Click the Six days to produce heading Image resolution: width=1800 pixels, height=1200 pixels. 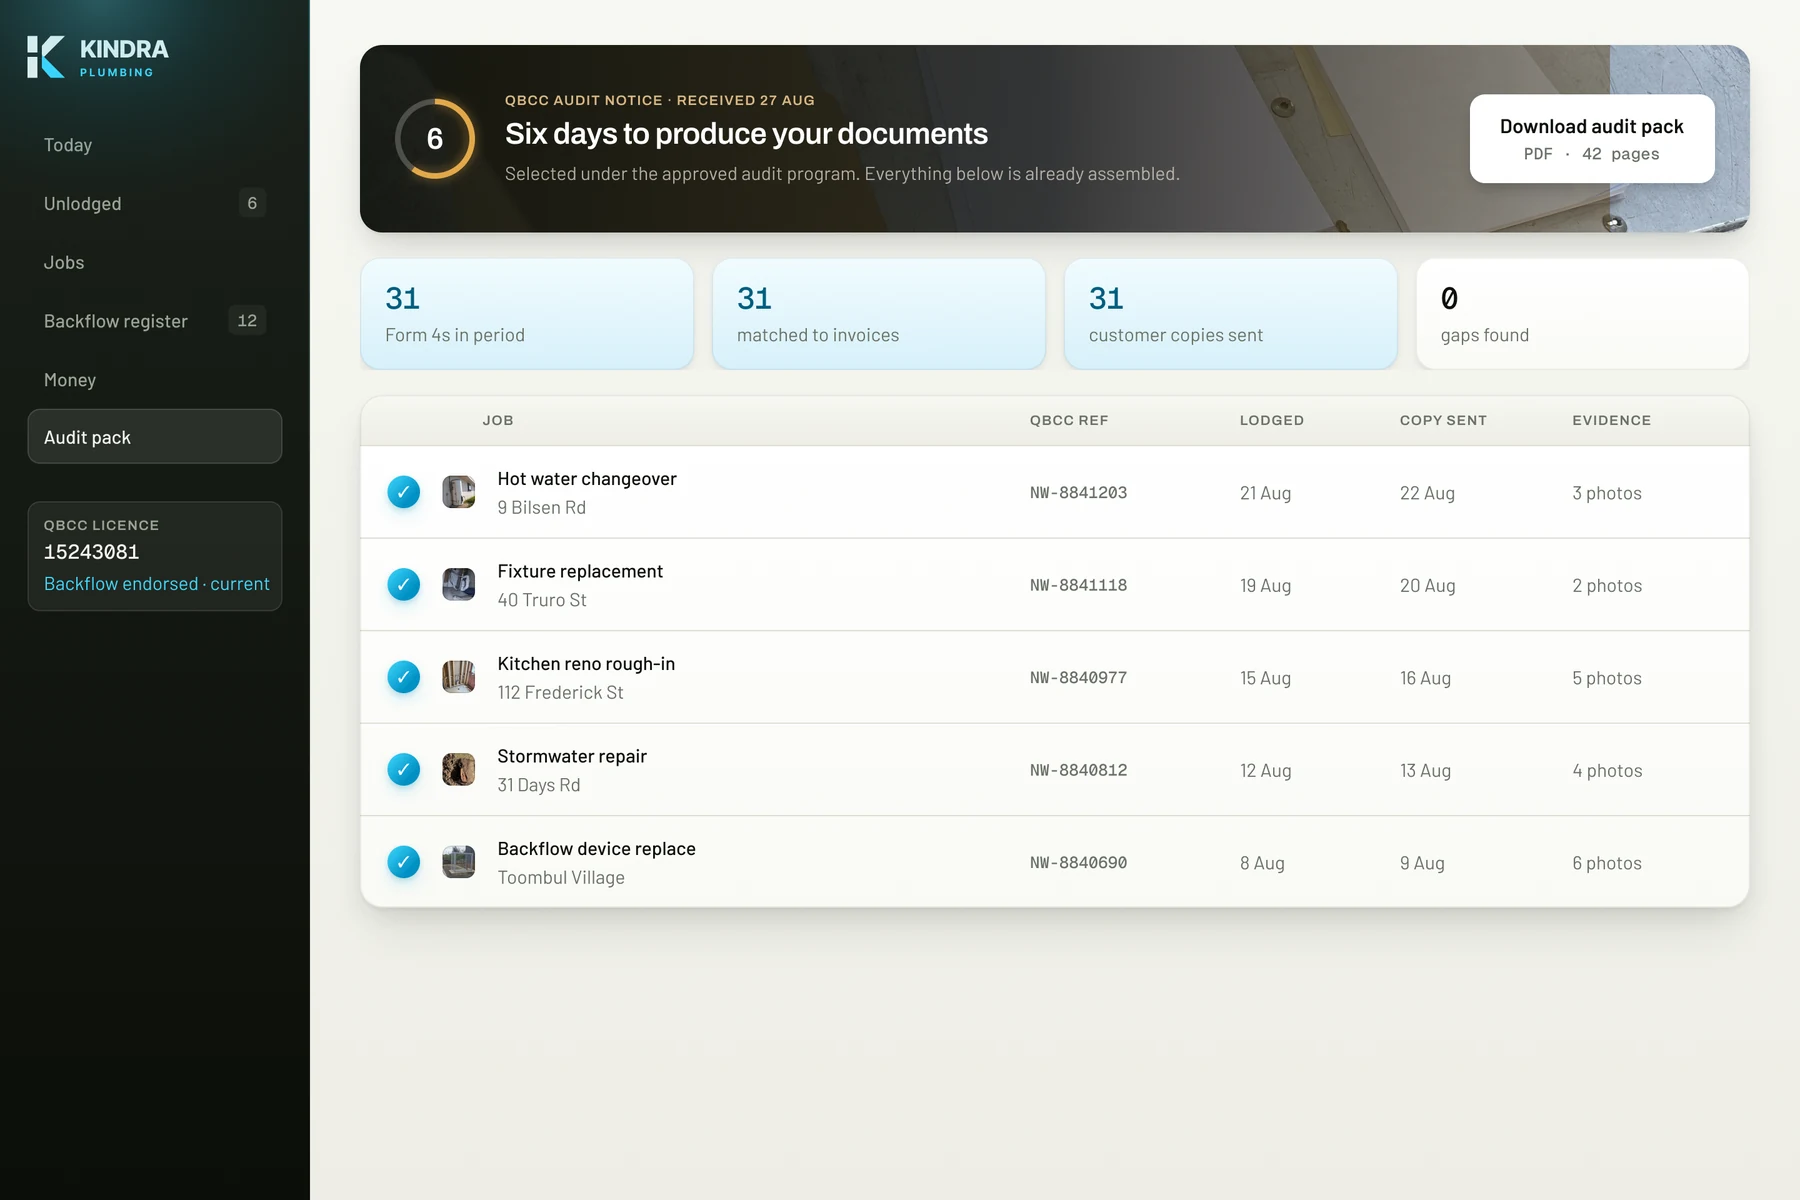tap(746, 134)
